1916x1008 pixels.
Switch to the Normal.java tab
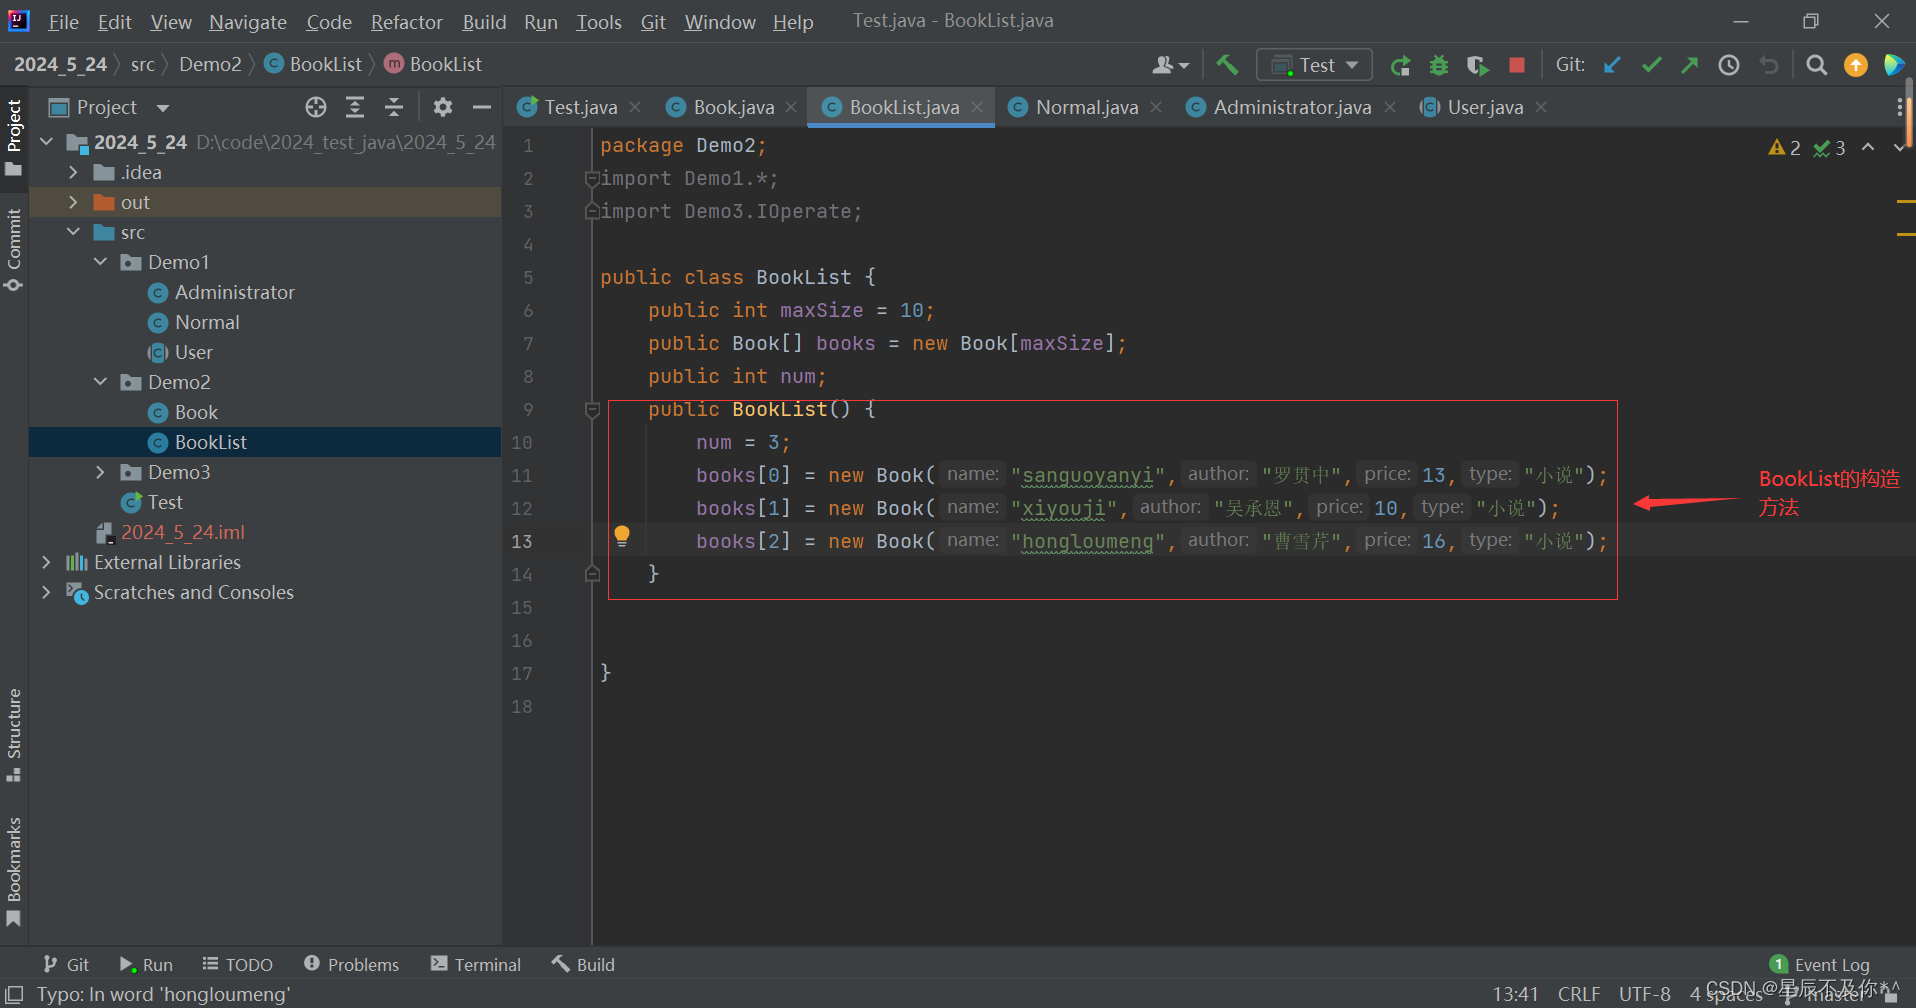click(x=1086, y=107)
